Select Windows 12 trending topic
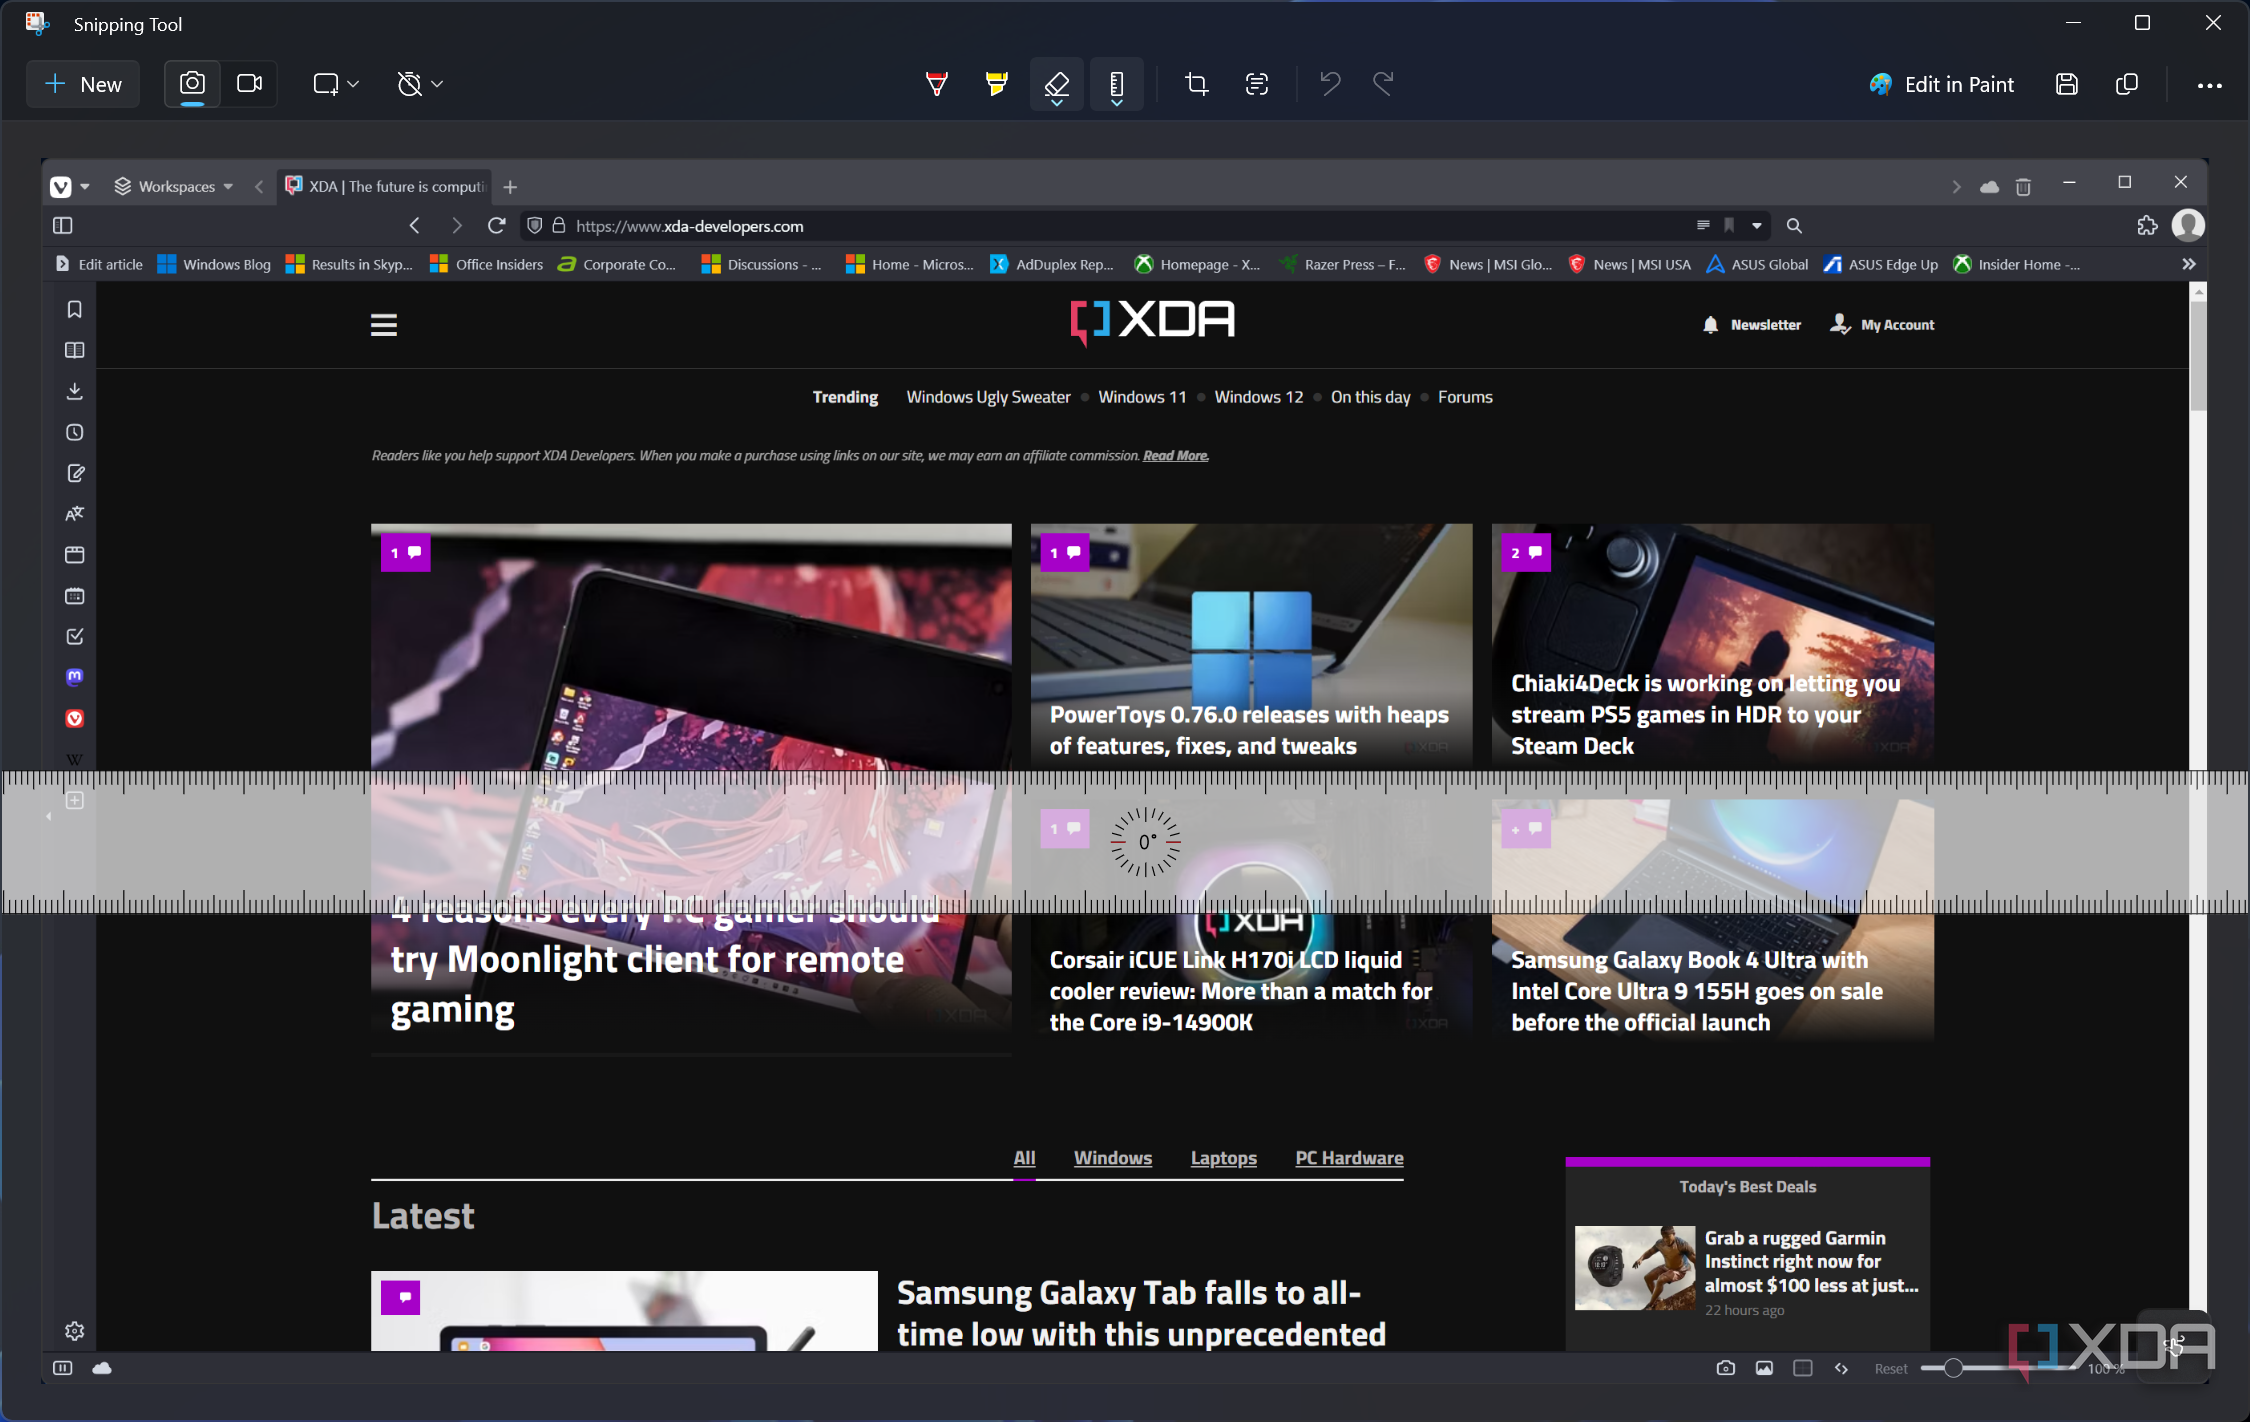The image size is (2250, 1422). coord(1259,398)
